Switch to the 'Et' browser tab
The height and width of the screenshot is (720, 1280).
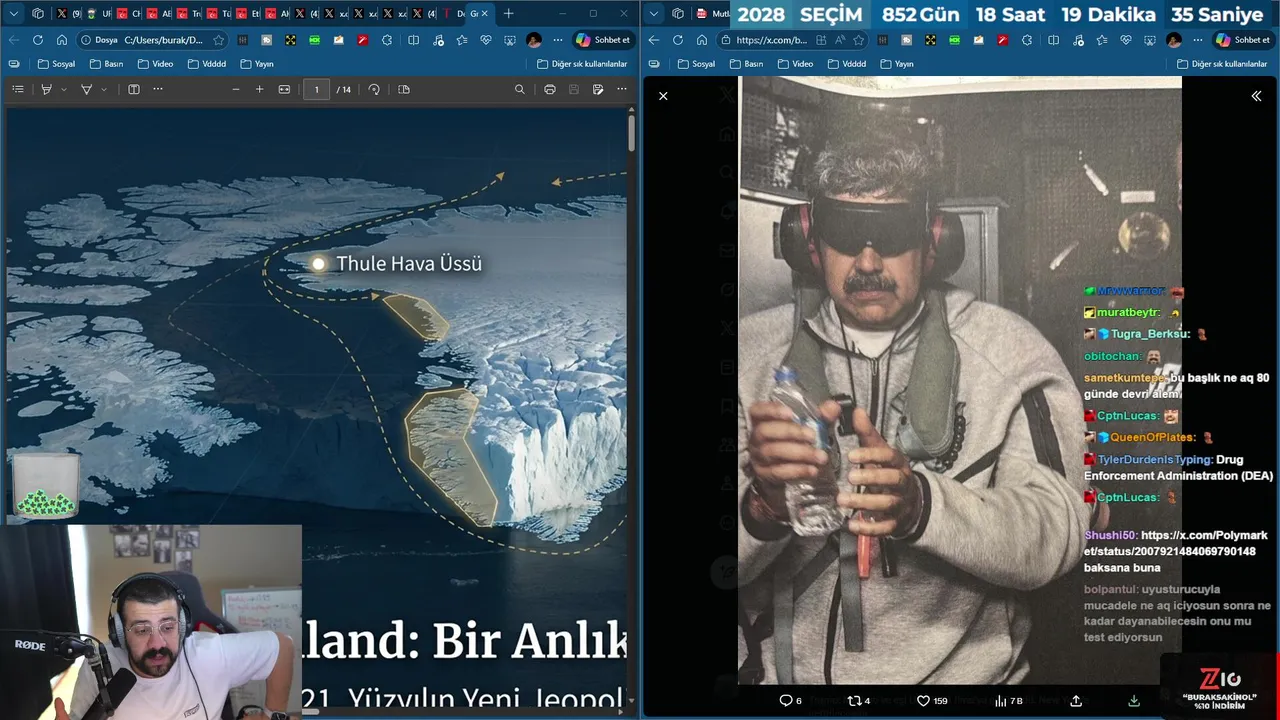coord(248,14)
